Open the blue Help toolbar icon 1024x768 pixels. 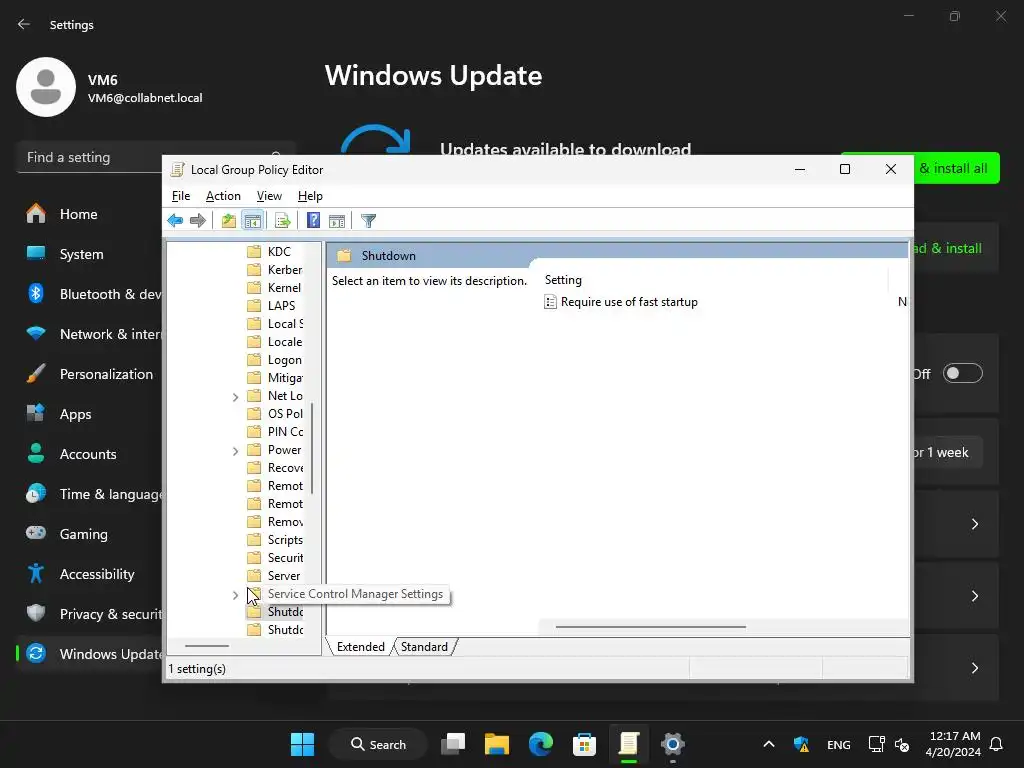pos(313,221)
